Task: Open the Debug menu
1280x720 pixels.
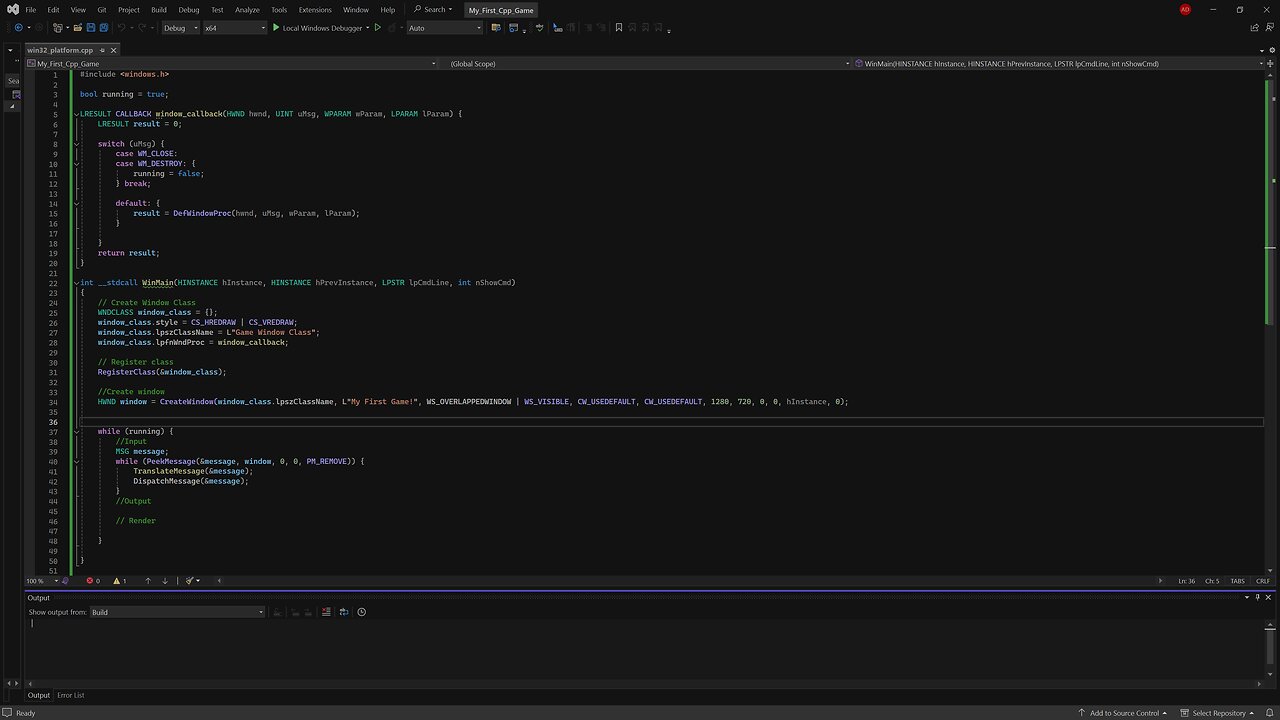Action: pos(188,9)
